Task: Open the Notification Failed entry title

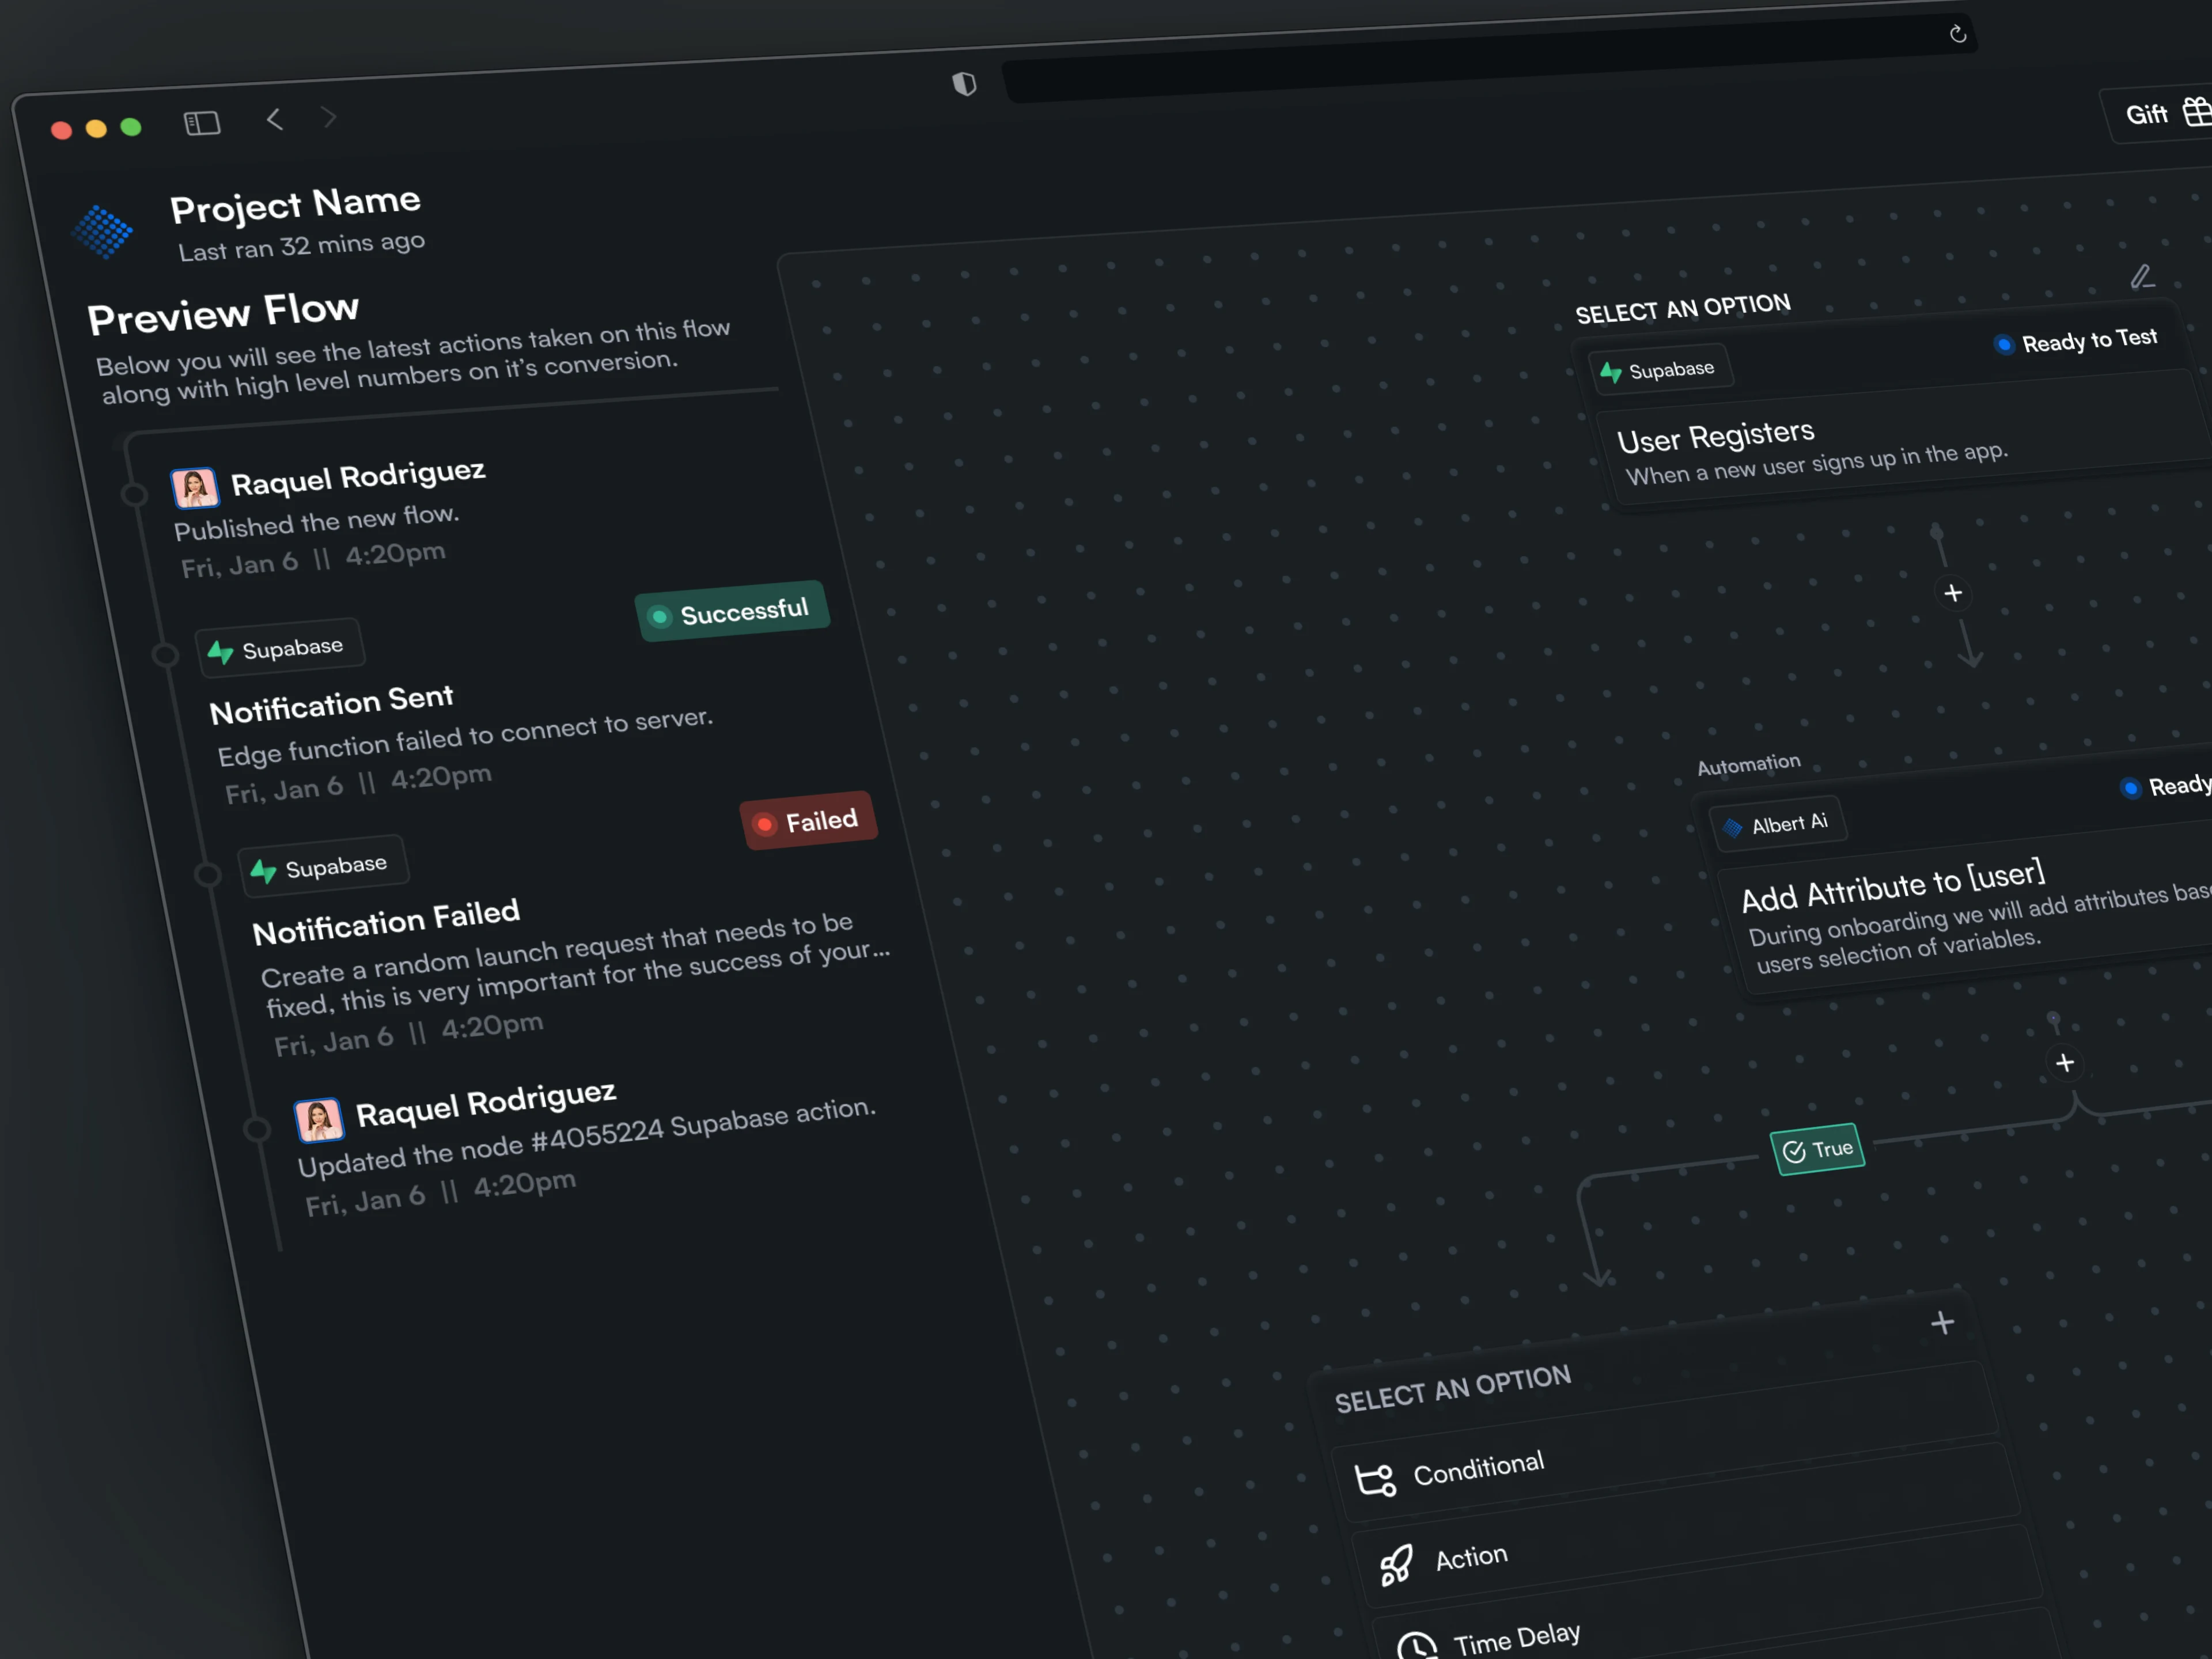Action: tap(386, 922)
